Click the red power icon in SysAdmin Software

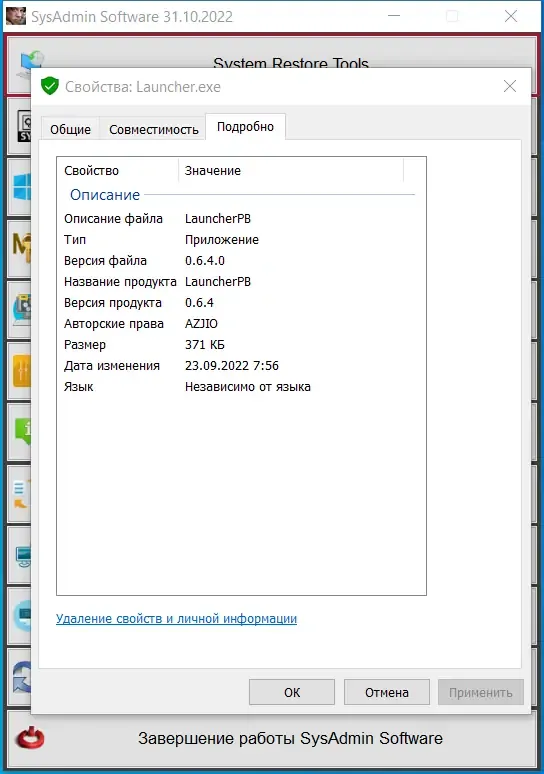[30, 738]
